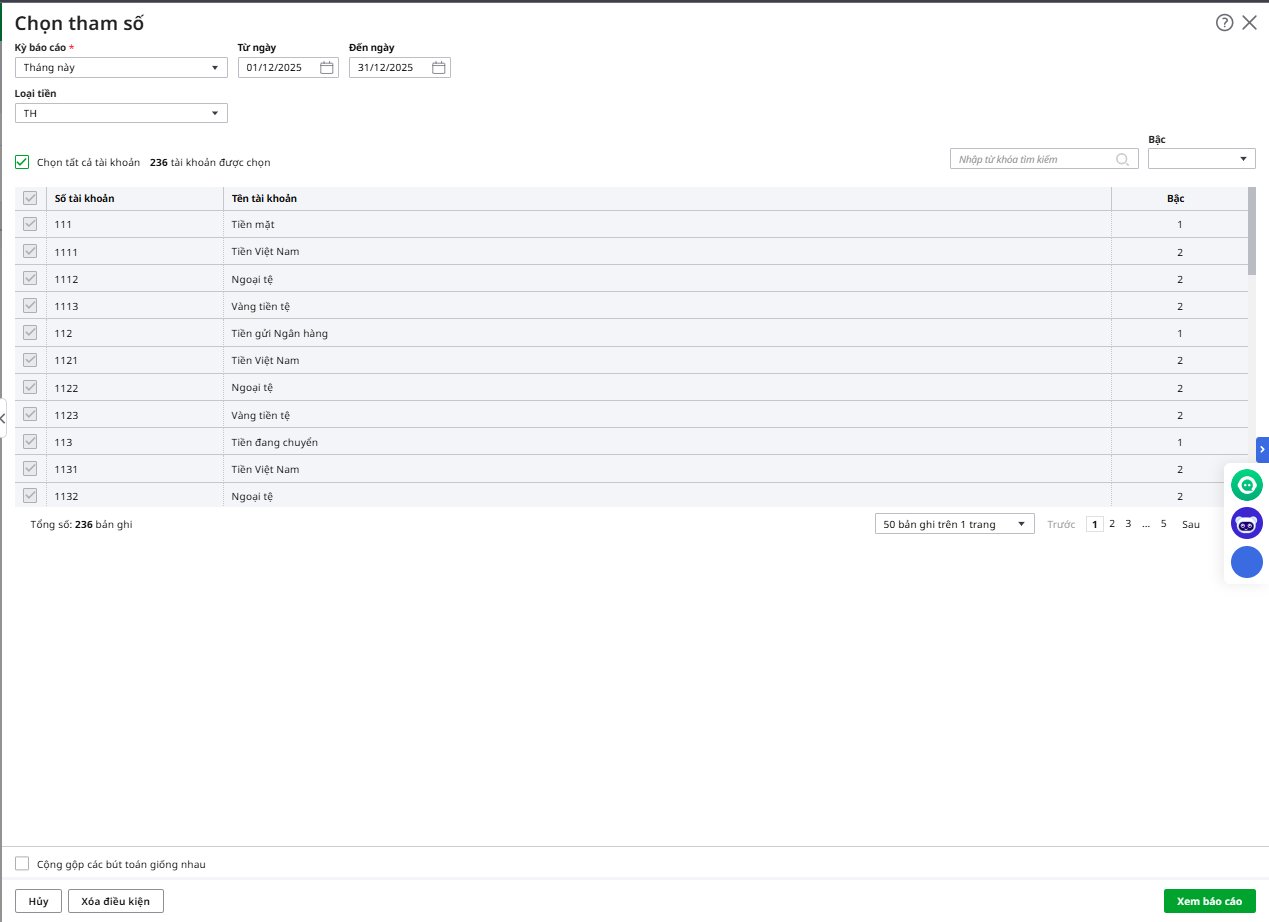Viewport: 1269px width, 922px height.
Task: Toggle Chọn tất cả tài khoản checkbox
Action: [x=22, y=162]
